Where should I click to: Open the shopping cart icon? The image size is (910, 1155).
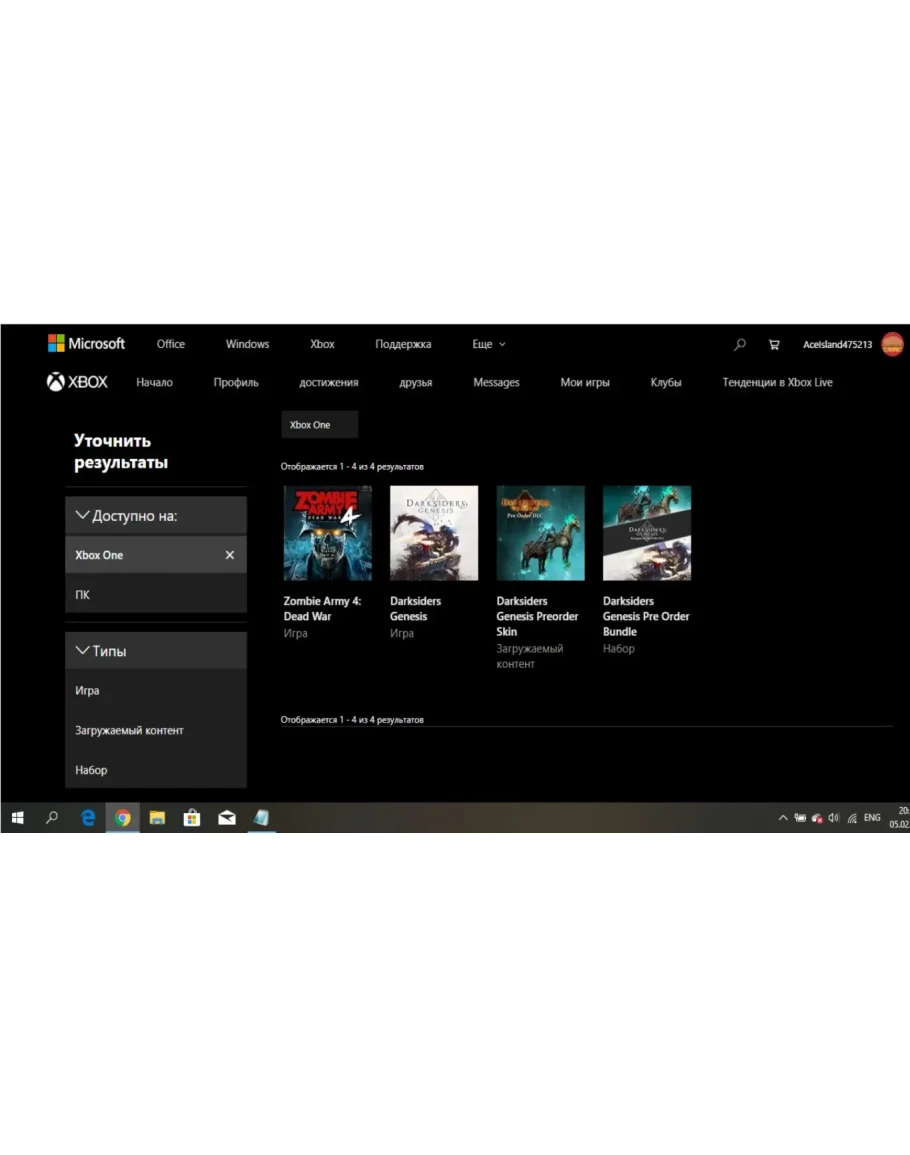pos(774,345)
